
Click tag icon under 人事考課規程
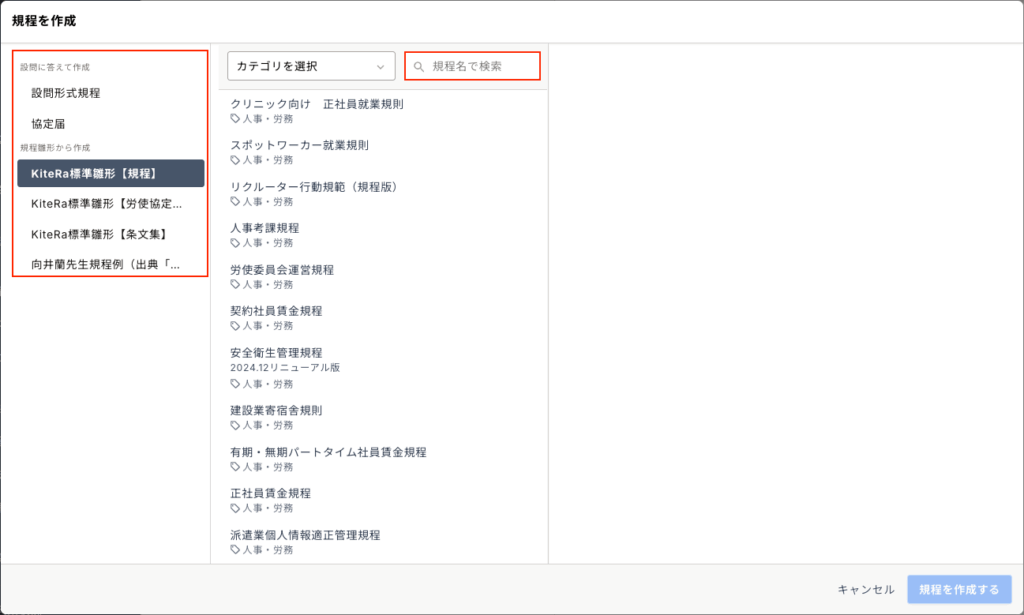tap(236, 243)
